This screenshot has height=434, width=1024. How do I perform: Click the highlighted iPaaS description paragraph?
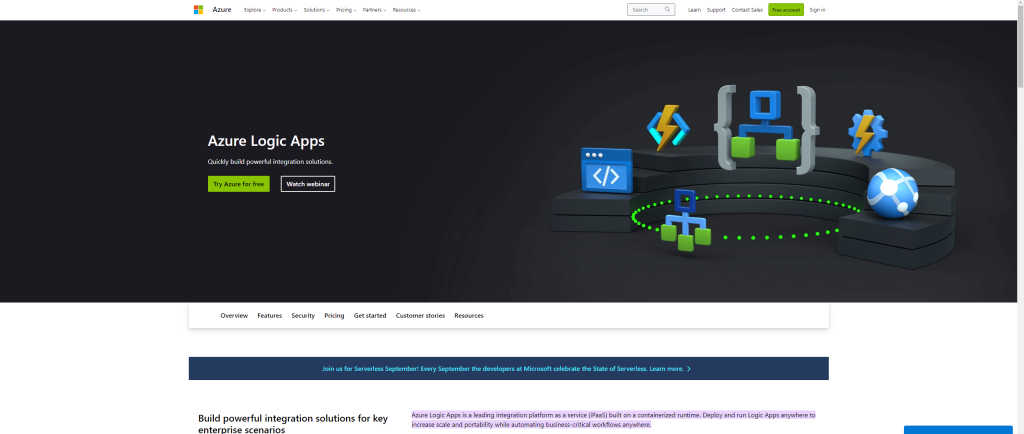point(613,420)
